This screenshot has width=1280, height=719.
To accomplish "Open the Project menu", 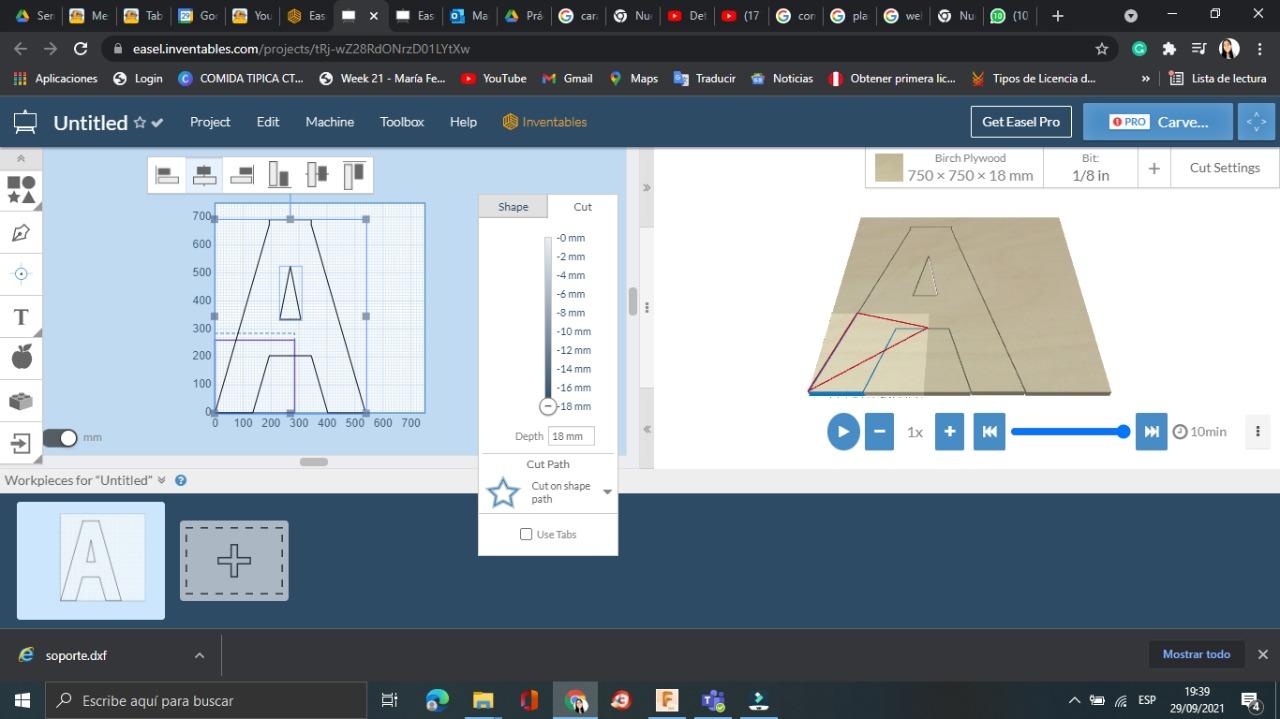I will (210, 122).
